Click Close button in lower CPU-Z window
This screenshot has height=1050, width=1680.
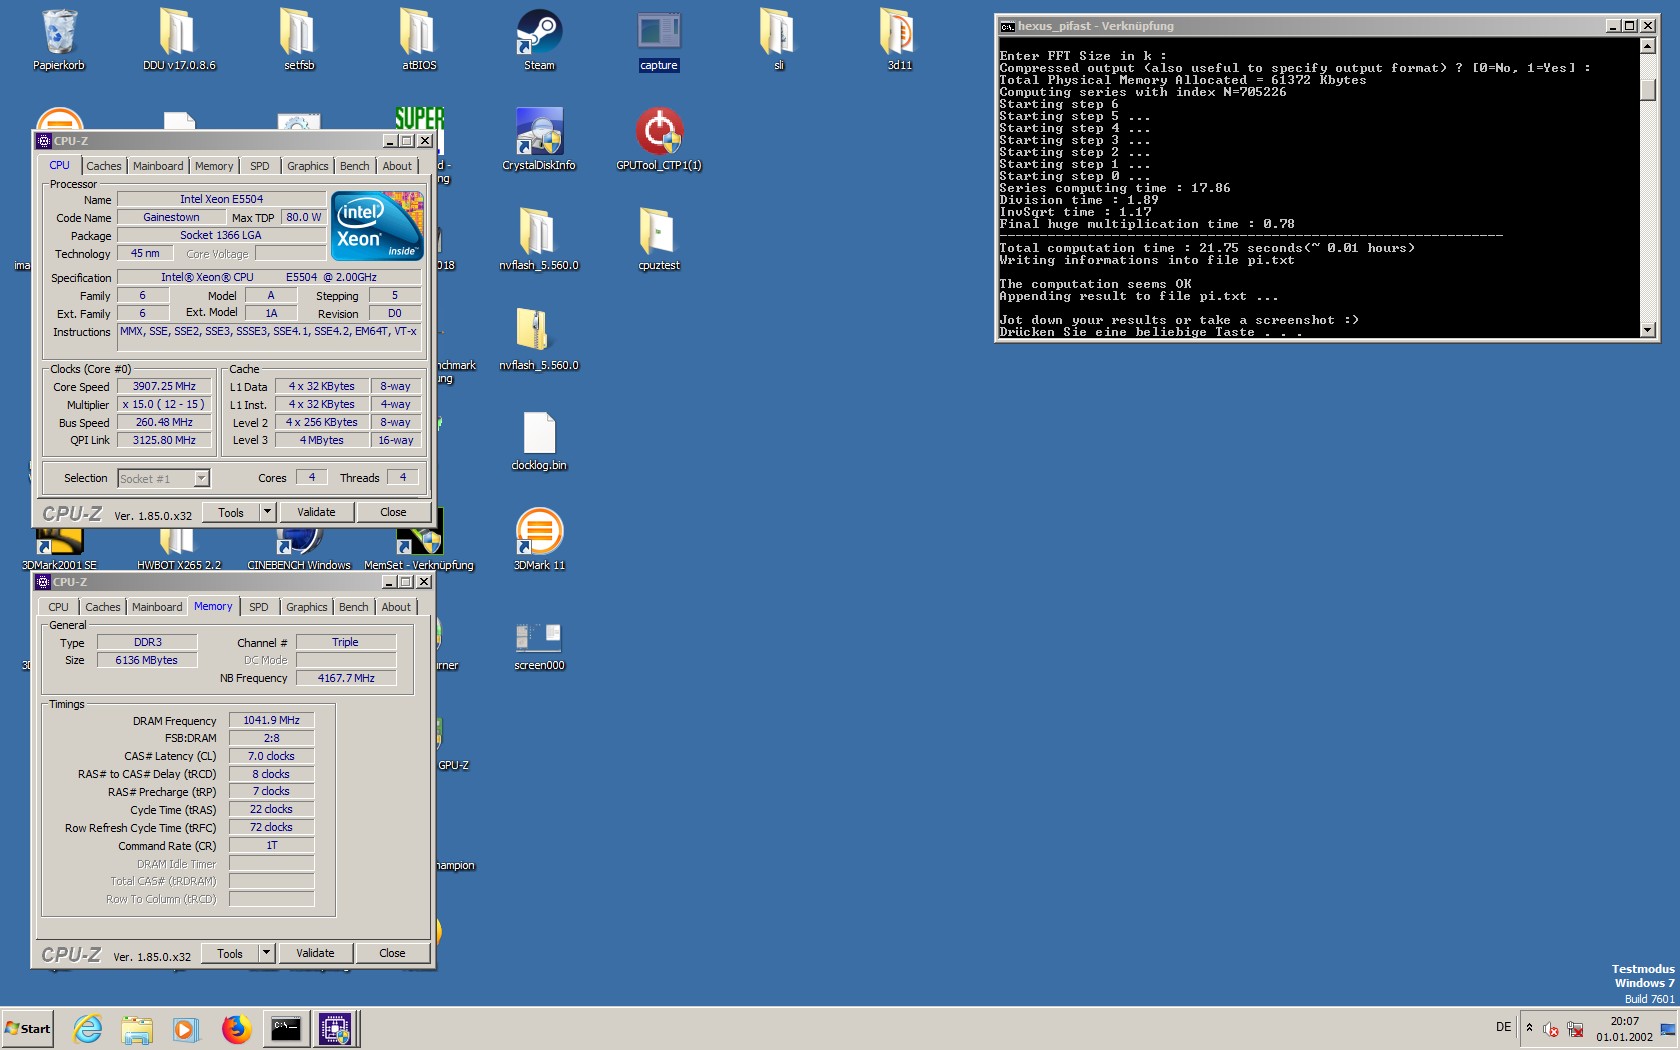click(x=392, y=953)
